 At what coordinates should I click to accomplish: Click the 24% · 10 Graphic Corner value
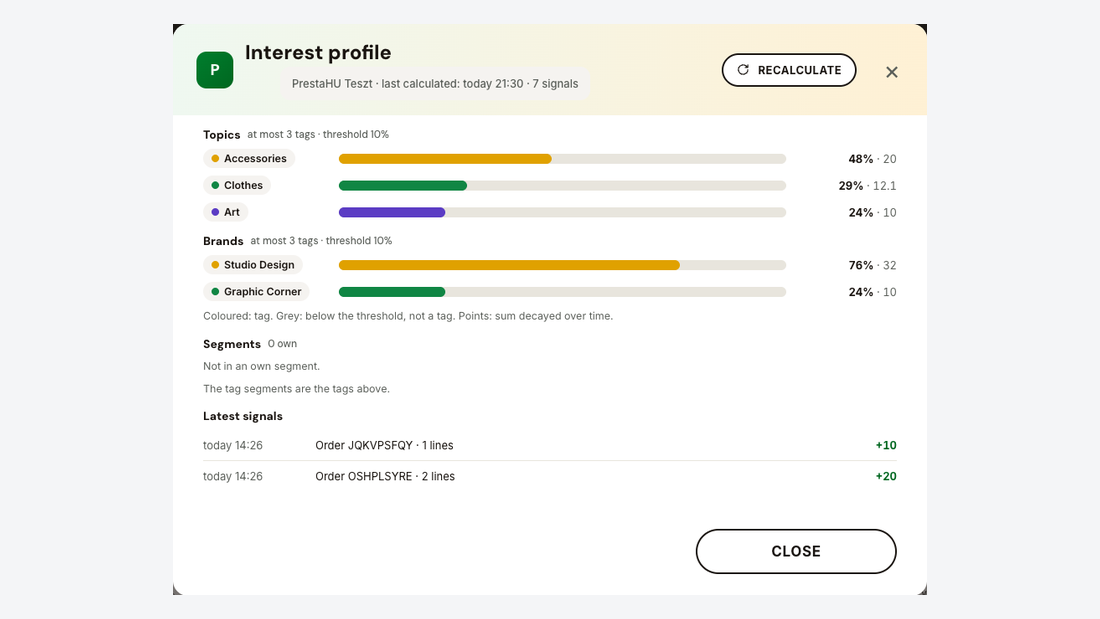pos(872,291)
